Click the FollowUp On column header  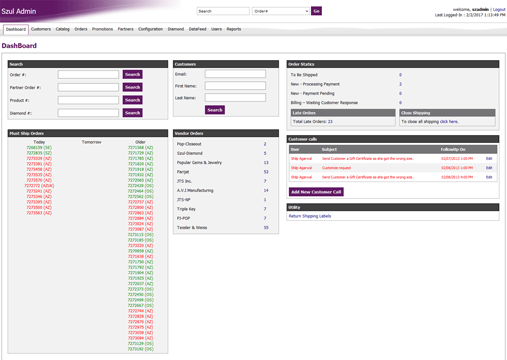coord(453,150)
